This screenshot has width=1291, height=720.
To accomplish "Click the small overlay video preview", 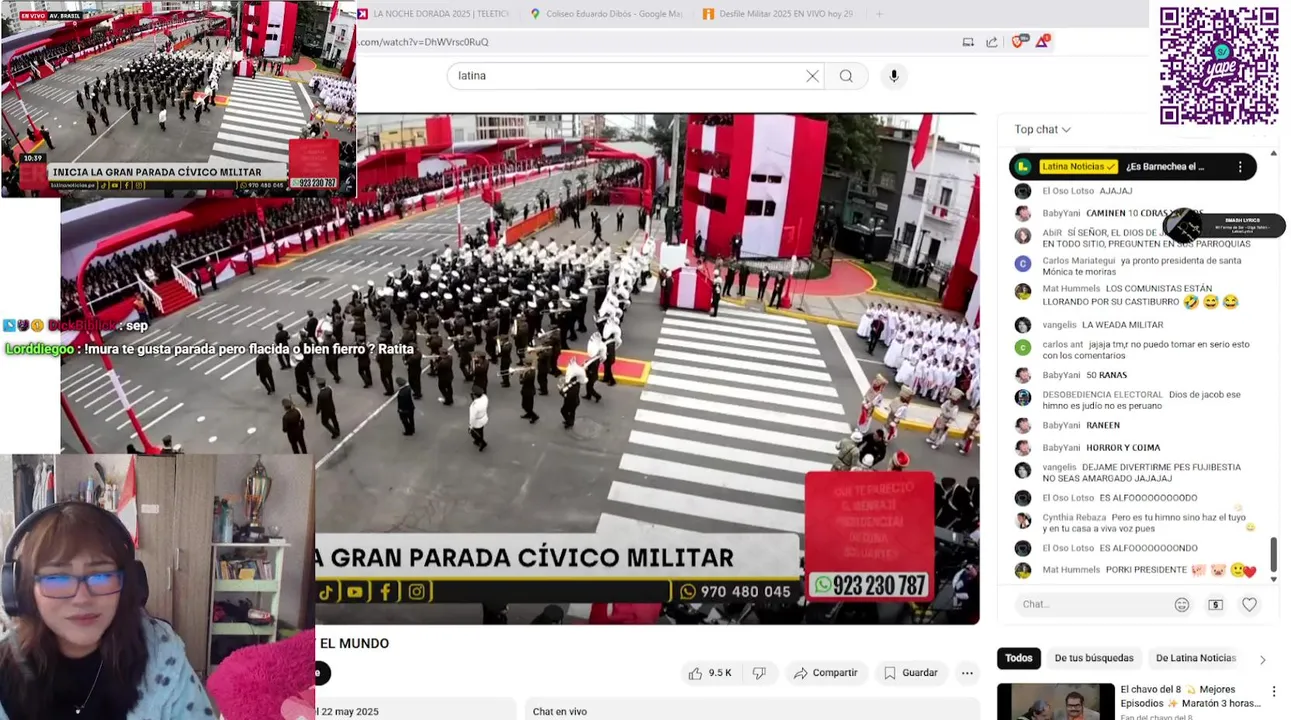I will coord(178,97).
